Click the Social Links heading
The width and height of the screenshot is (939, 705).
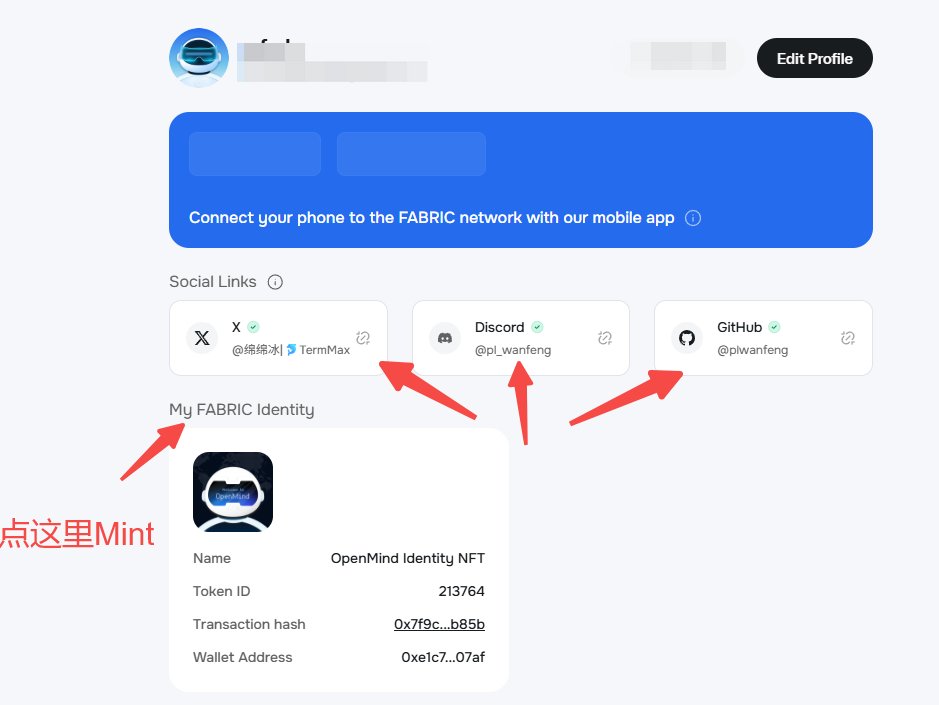click(213, 282)
